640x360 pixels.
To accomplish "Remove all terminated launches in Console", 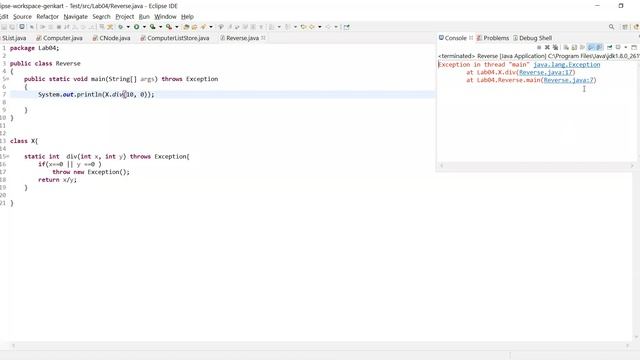I will pos(555,47).
